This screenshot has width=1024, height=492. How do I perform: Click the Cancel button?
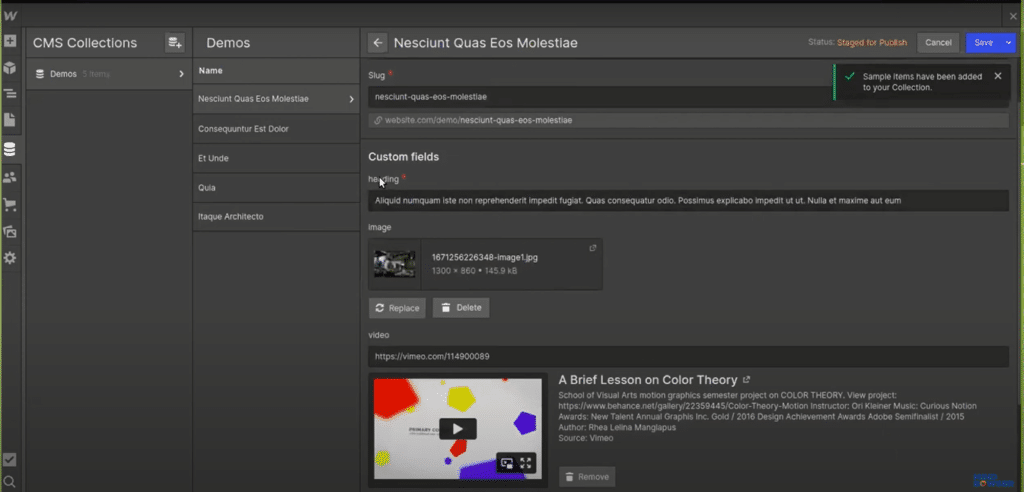[938, 43]
